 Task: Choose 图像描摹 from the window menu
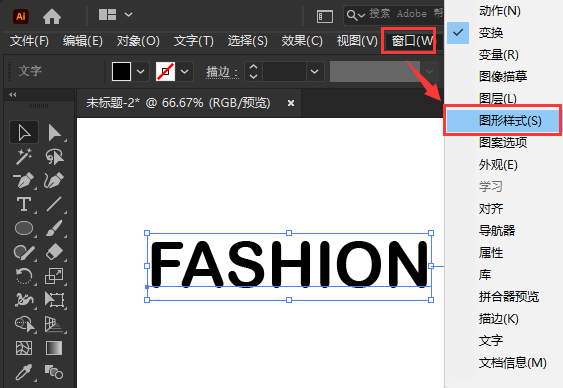point(503,76)
